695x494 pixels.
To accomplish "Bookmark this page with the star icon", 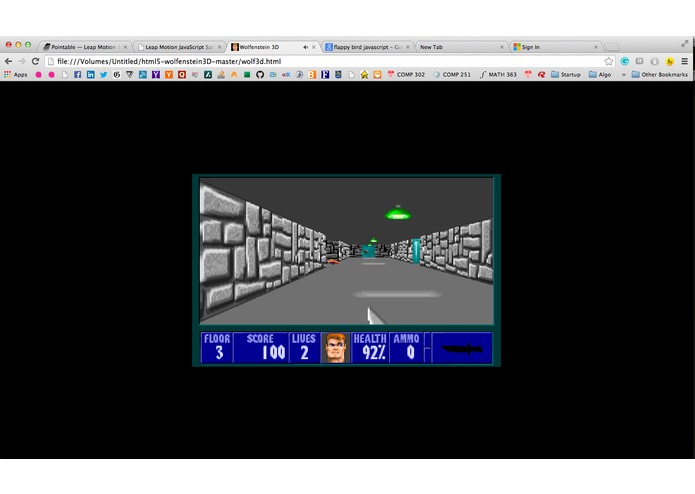I will [609, 61].
